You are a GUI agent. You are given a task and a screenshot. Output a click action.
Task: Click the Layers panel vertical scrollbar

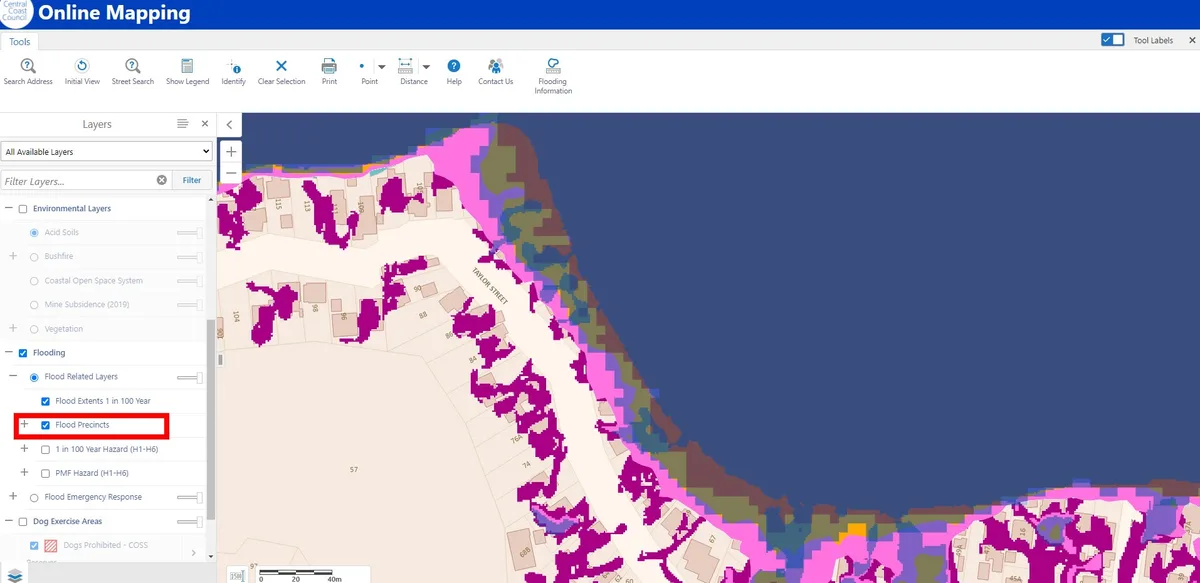pyautogui.click(x=211, y=419)
